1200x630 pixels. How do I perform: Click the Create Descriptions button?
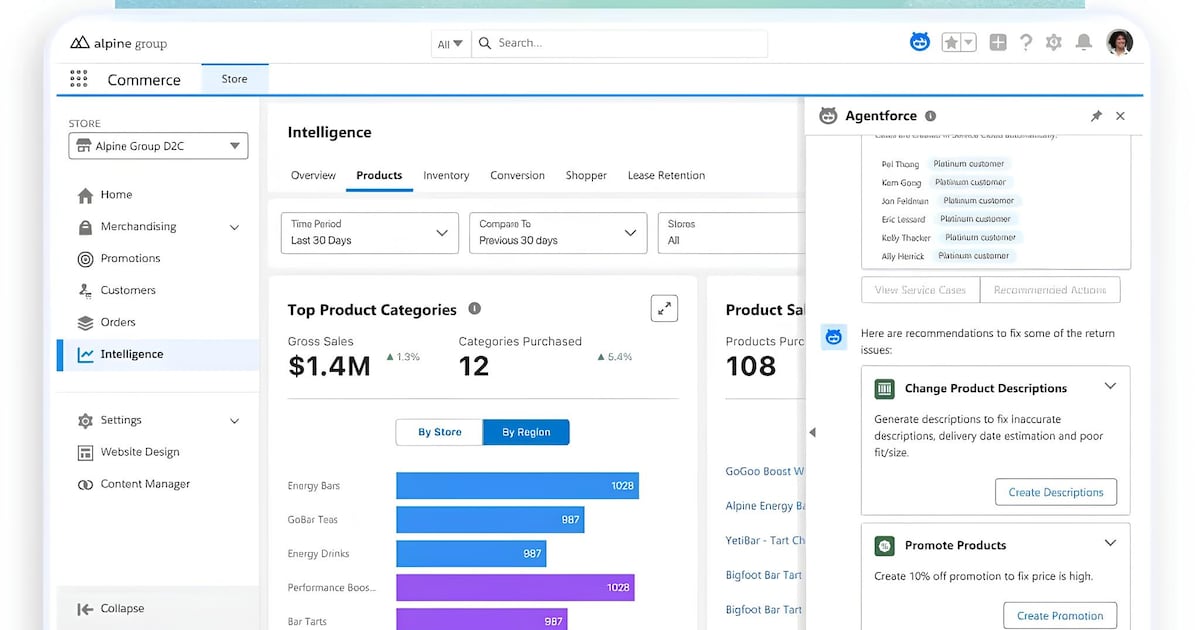pyautogui.click(x=1055, y=492)
